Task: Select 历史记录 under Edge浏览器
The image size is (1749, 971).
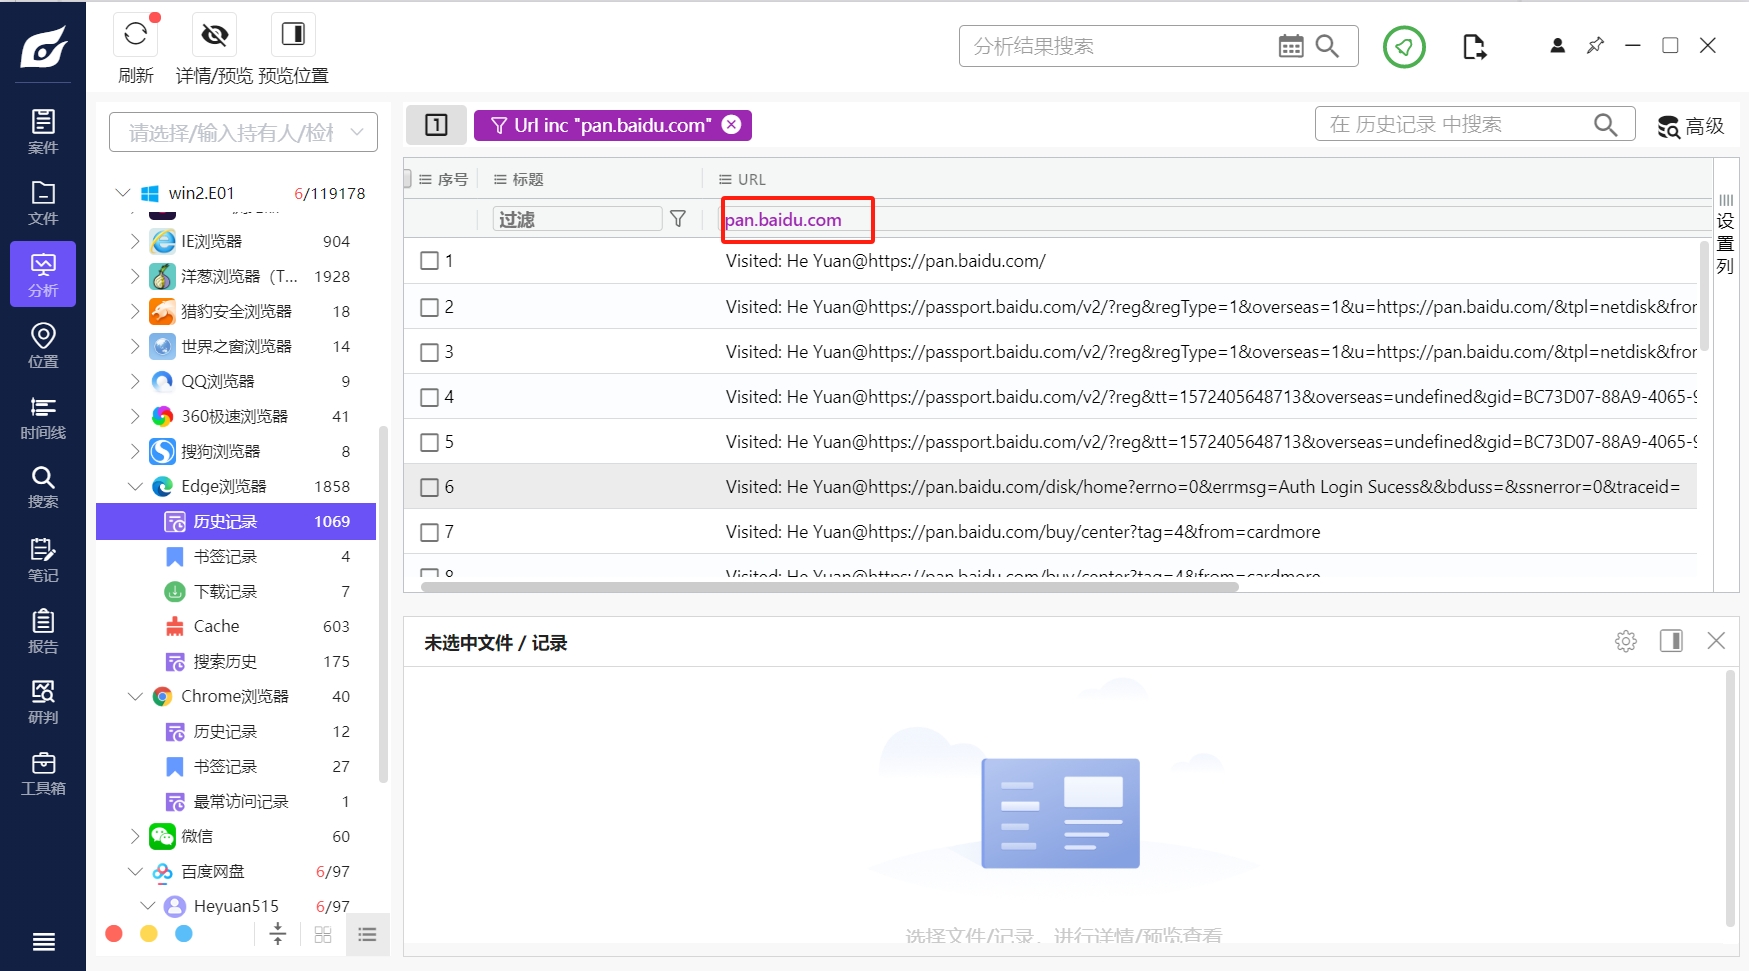Action: click(236, 522)
